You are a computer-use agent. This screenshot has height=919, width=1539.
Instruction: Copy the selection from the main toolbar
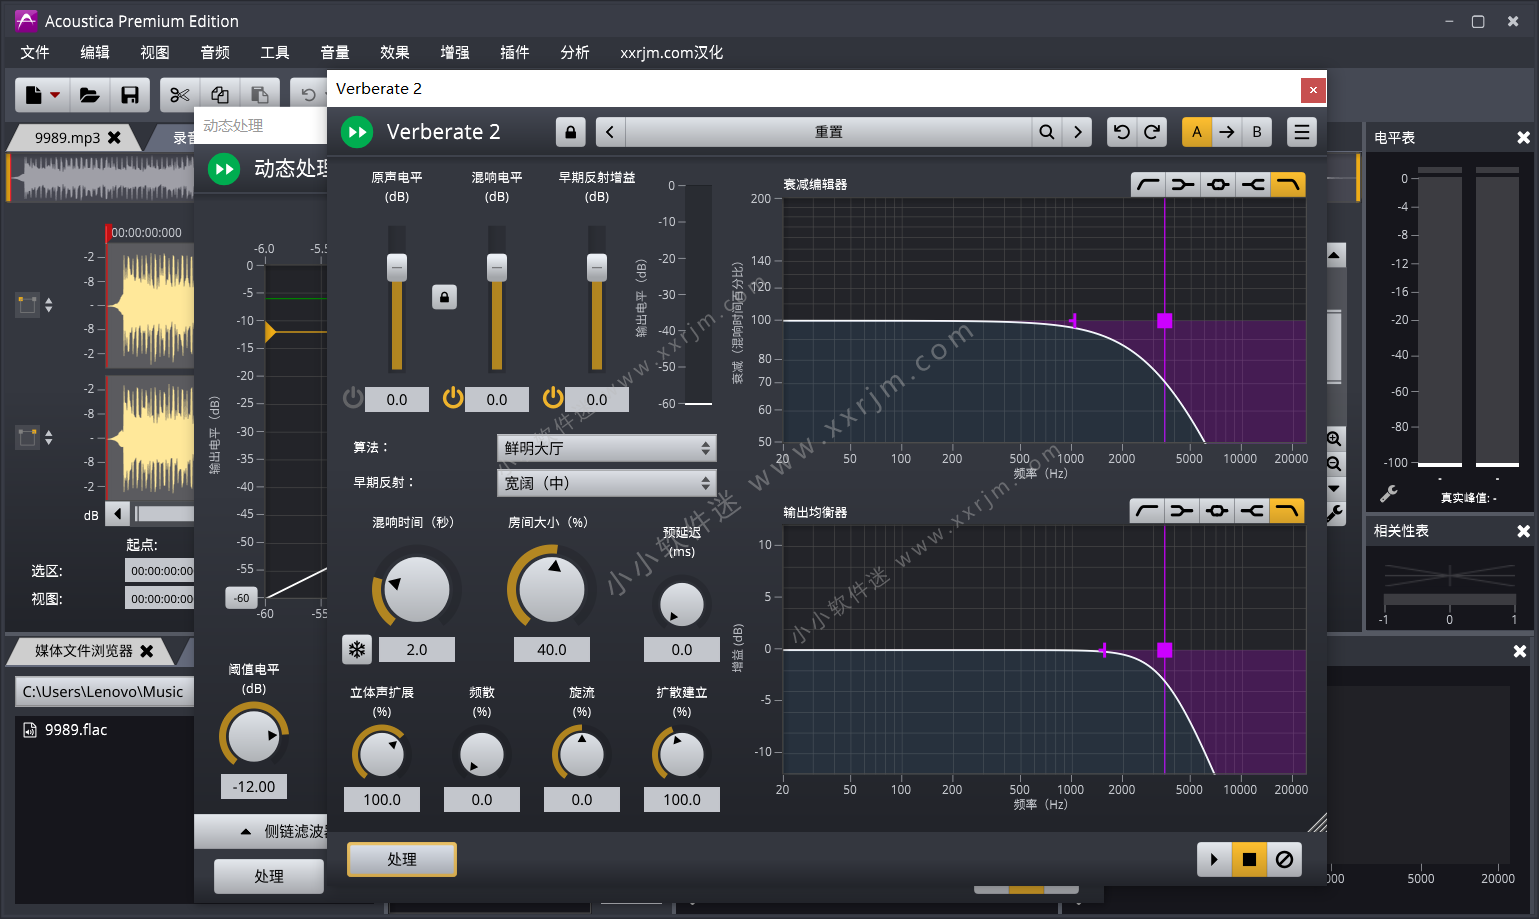(x=220, y=95)
